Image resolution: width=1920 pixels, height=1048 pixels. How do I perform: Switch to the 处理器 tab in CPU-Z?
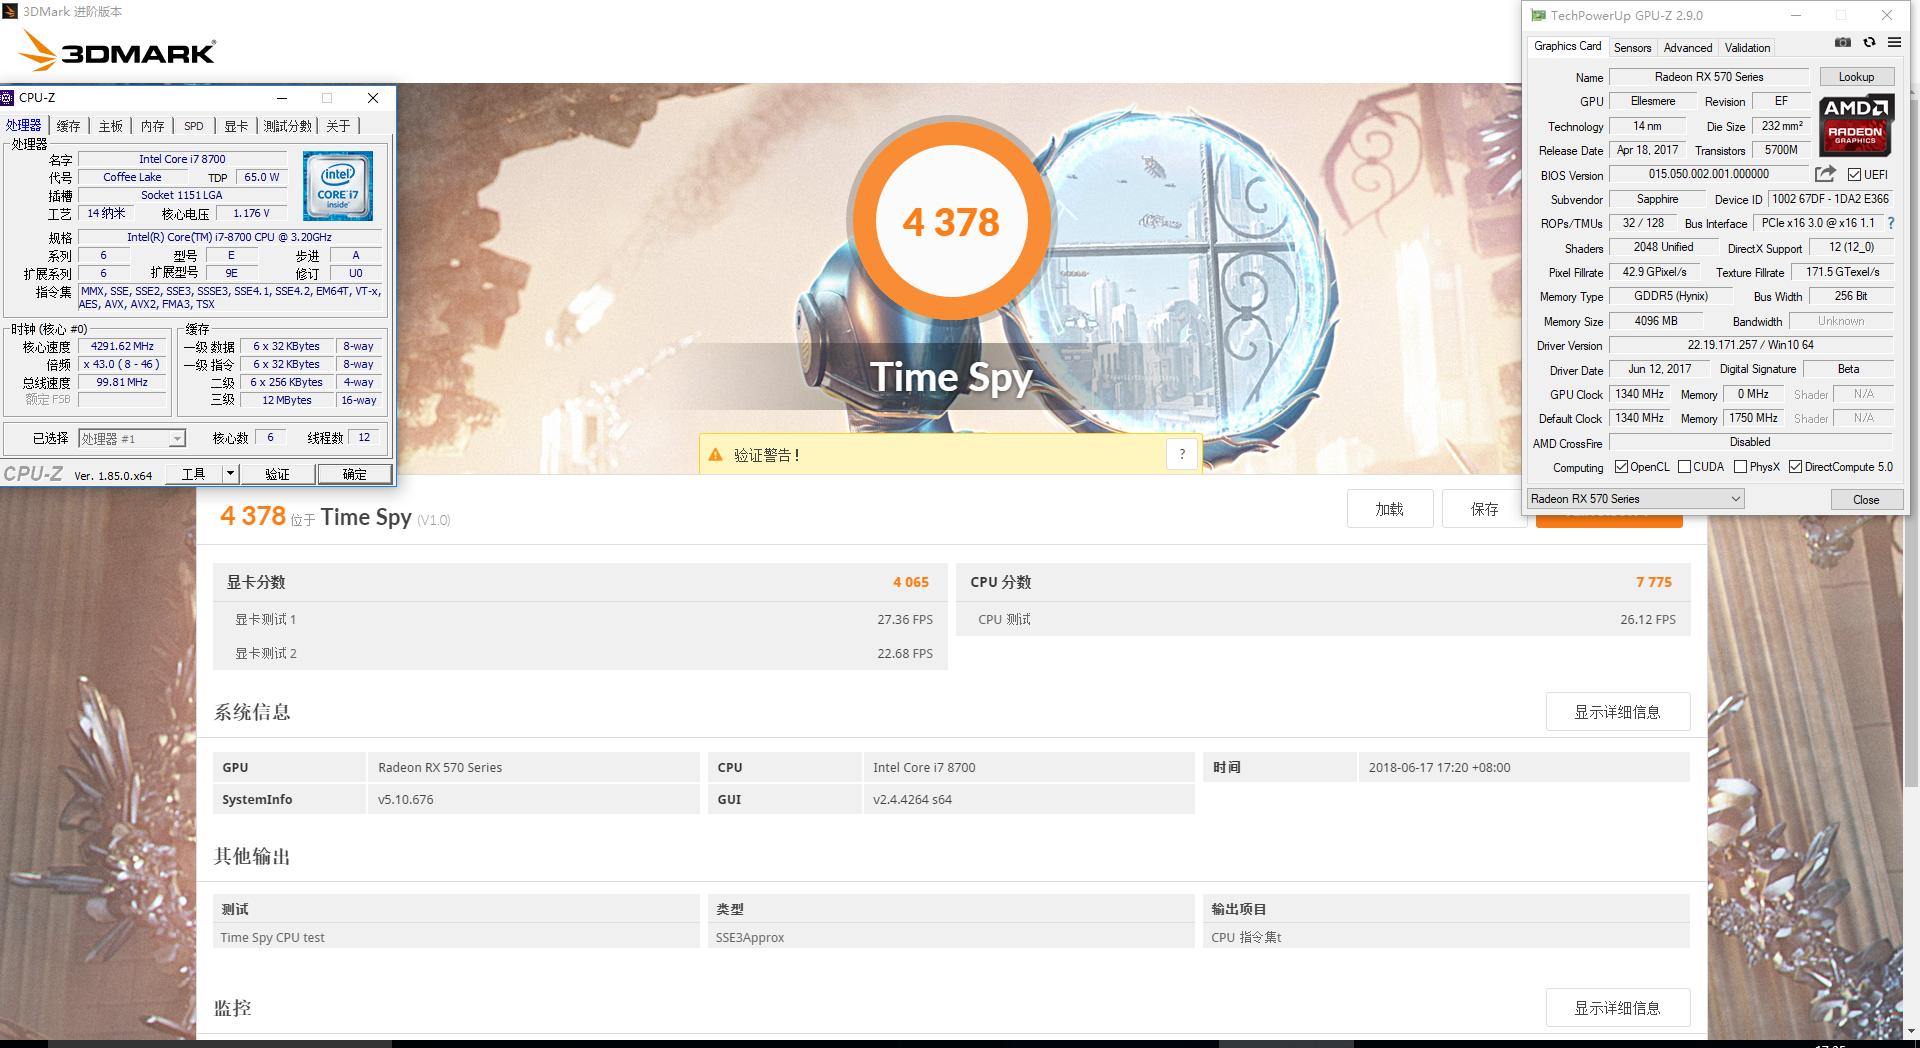click(x=24, y=125)
